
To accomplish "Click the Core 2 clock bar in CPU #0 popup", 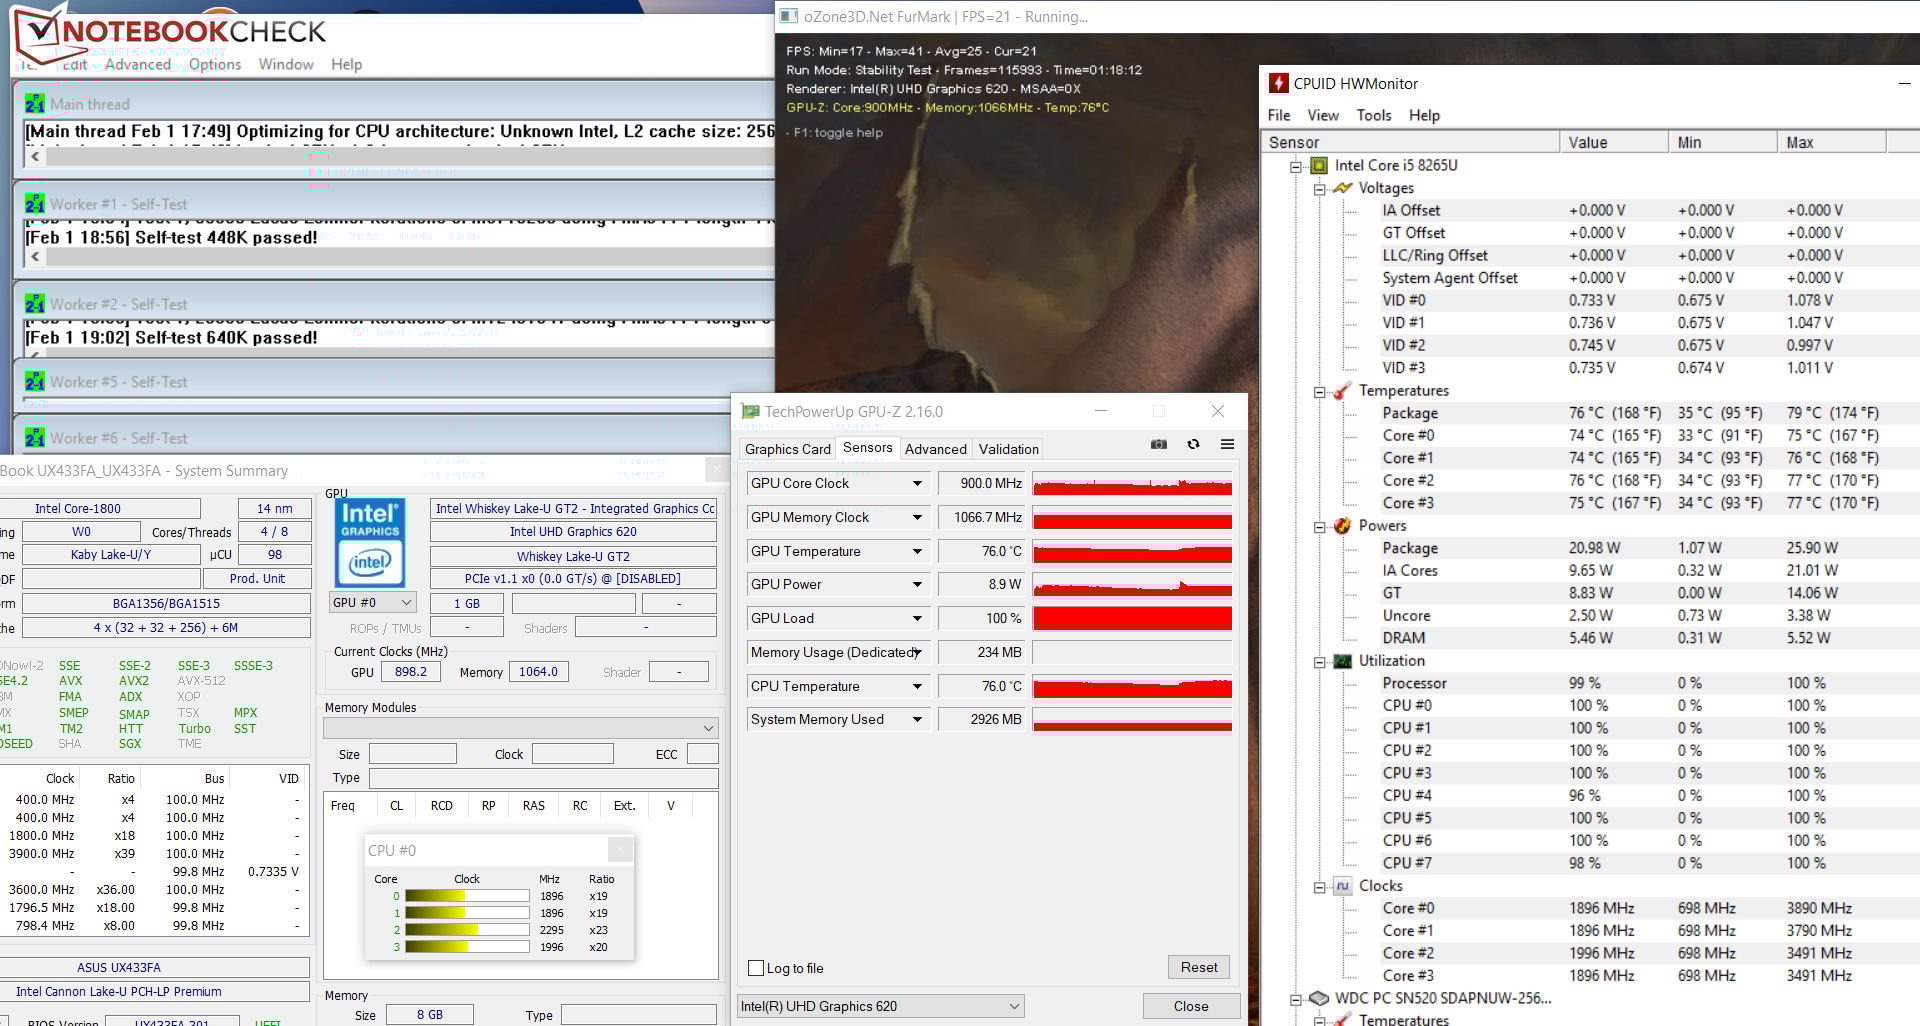I will point(467,930).
